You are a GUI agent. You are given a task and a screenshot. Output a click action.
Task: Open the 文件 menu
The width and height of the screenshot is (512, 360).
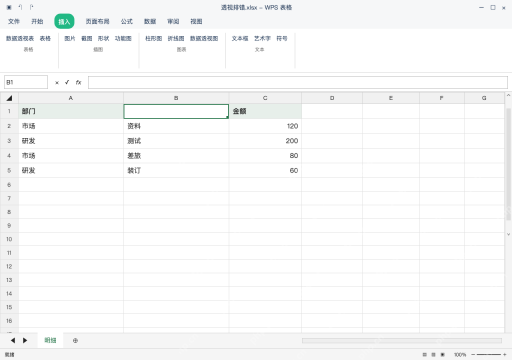14,21
